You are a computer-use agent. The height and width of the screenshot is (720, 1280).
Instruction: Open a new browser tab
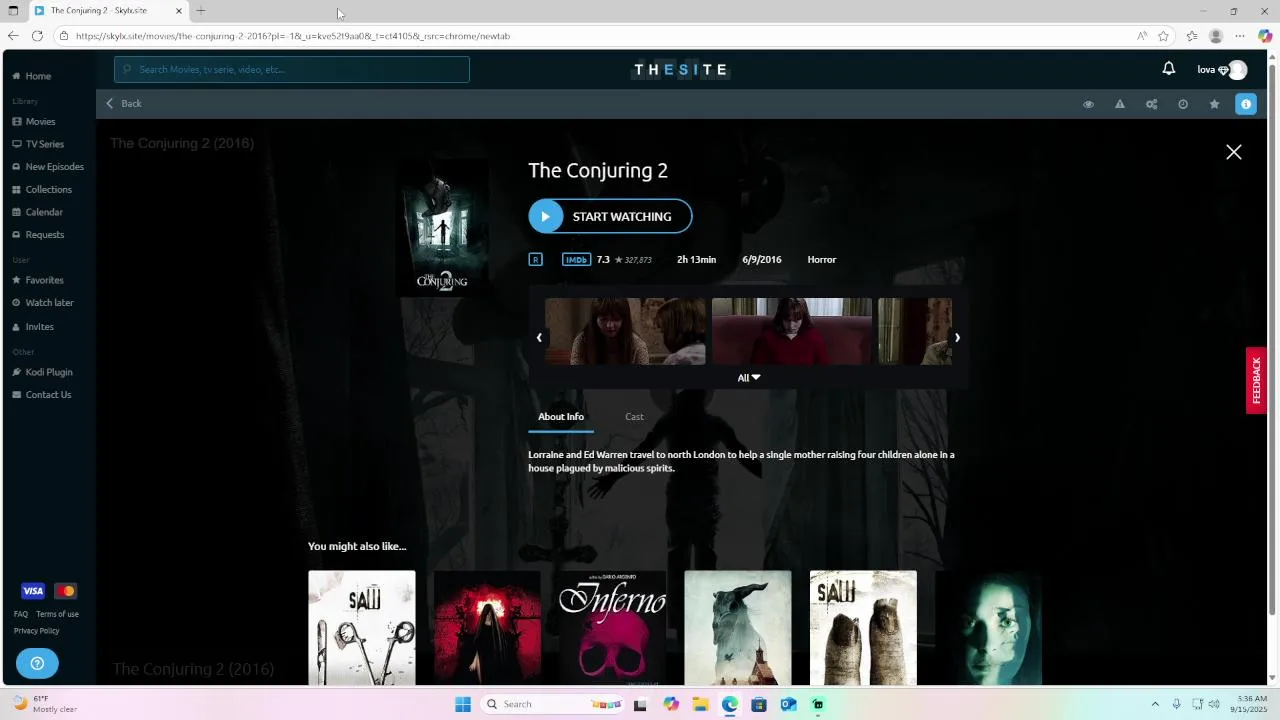201,11
